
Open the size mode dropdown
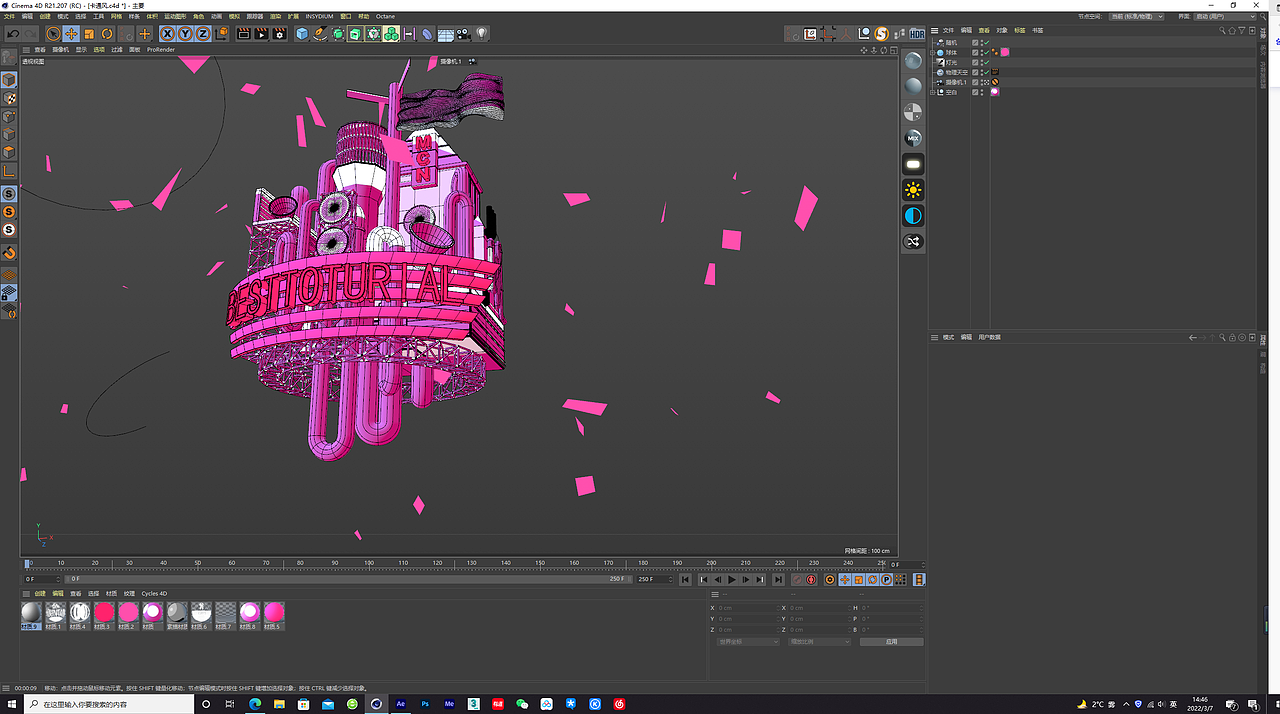(x=820, y=642)
